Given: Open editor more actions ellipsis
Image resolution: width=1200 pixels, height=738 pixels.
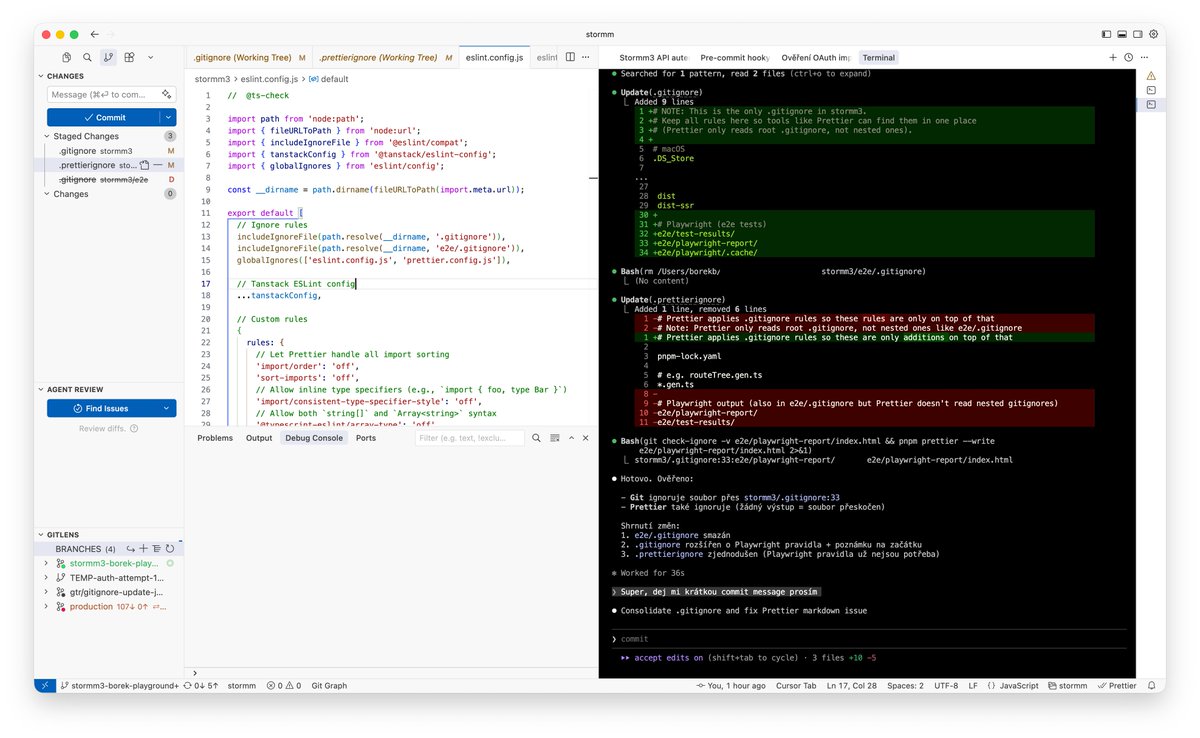Looking at the screenshot, I should (x=586, y=58).
